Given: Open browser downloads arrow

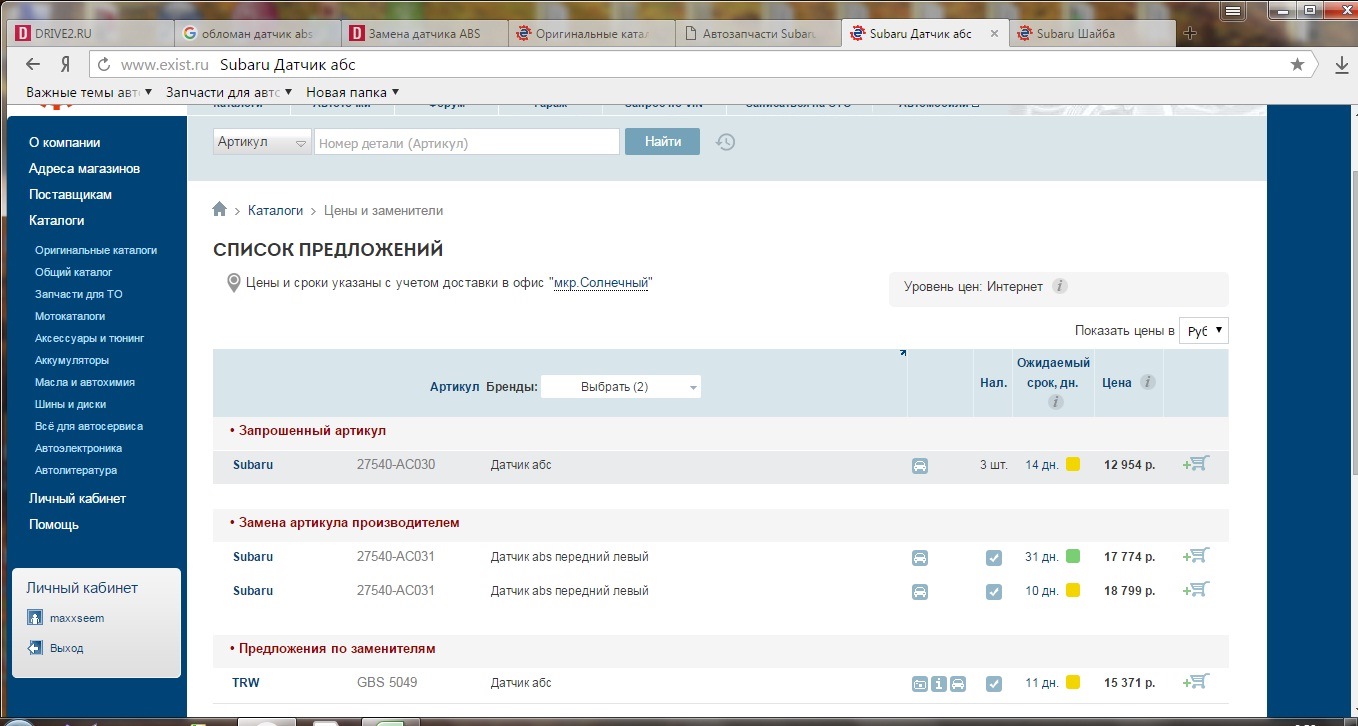Looking at the screenshot, I should pyautogui.click(x=1342, y=64).
